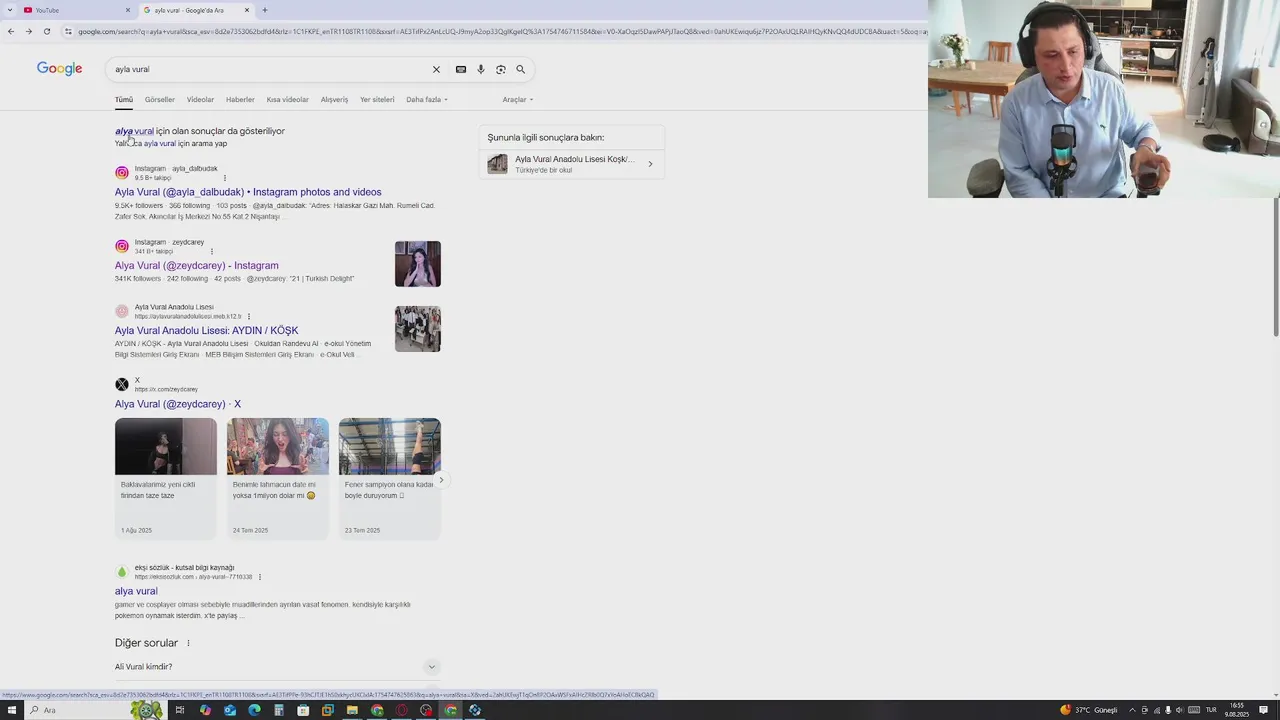Expand the Daha fazla dropdown
Image resolution: width=1280 pixels, height=720 pixels.
point(427,99)
